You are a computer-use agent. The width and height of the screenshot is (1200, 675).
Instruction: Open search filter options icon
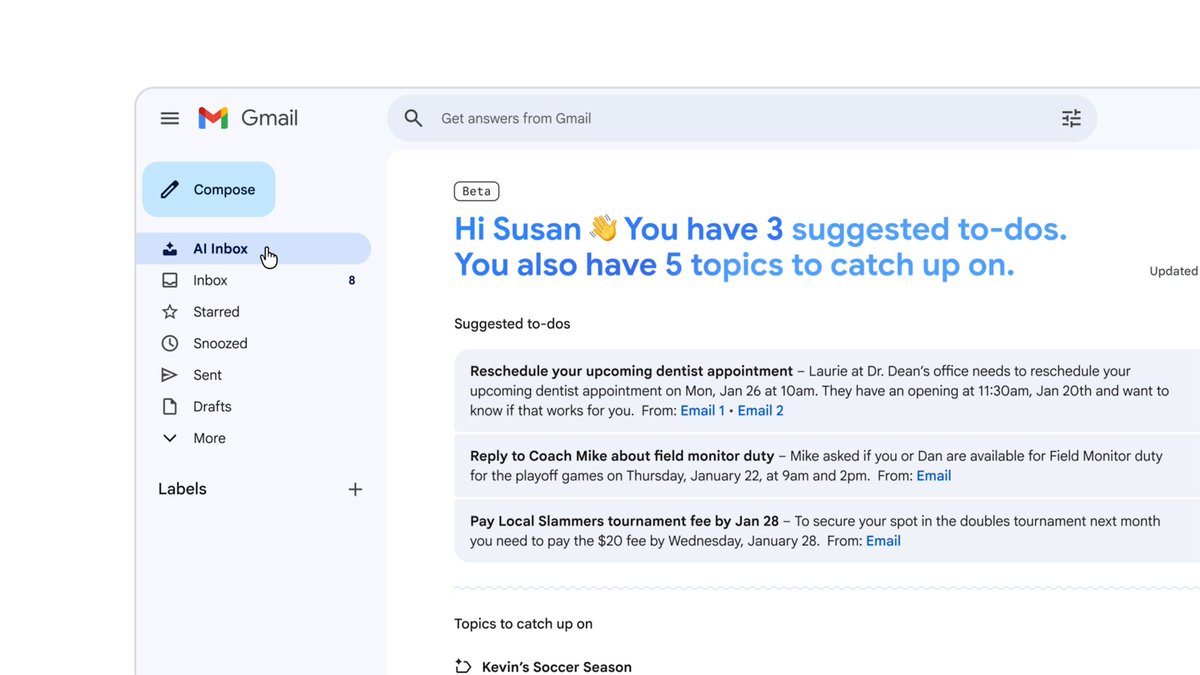[x=1071, y=118]
